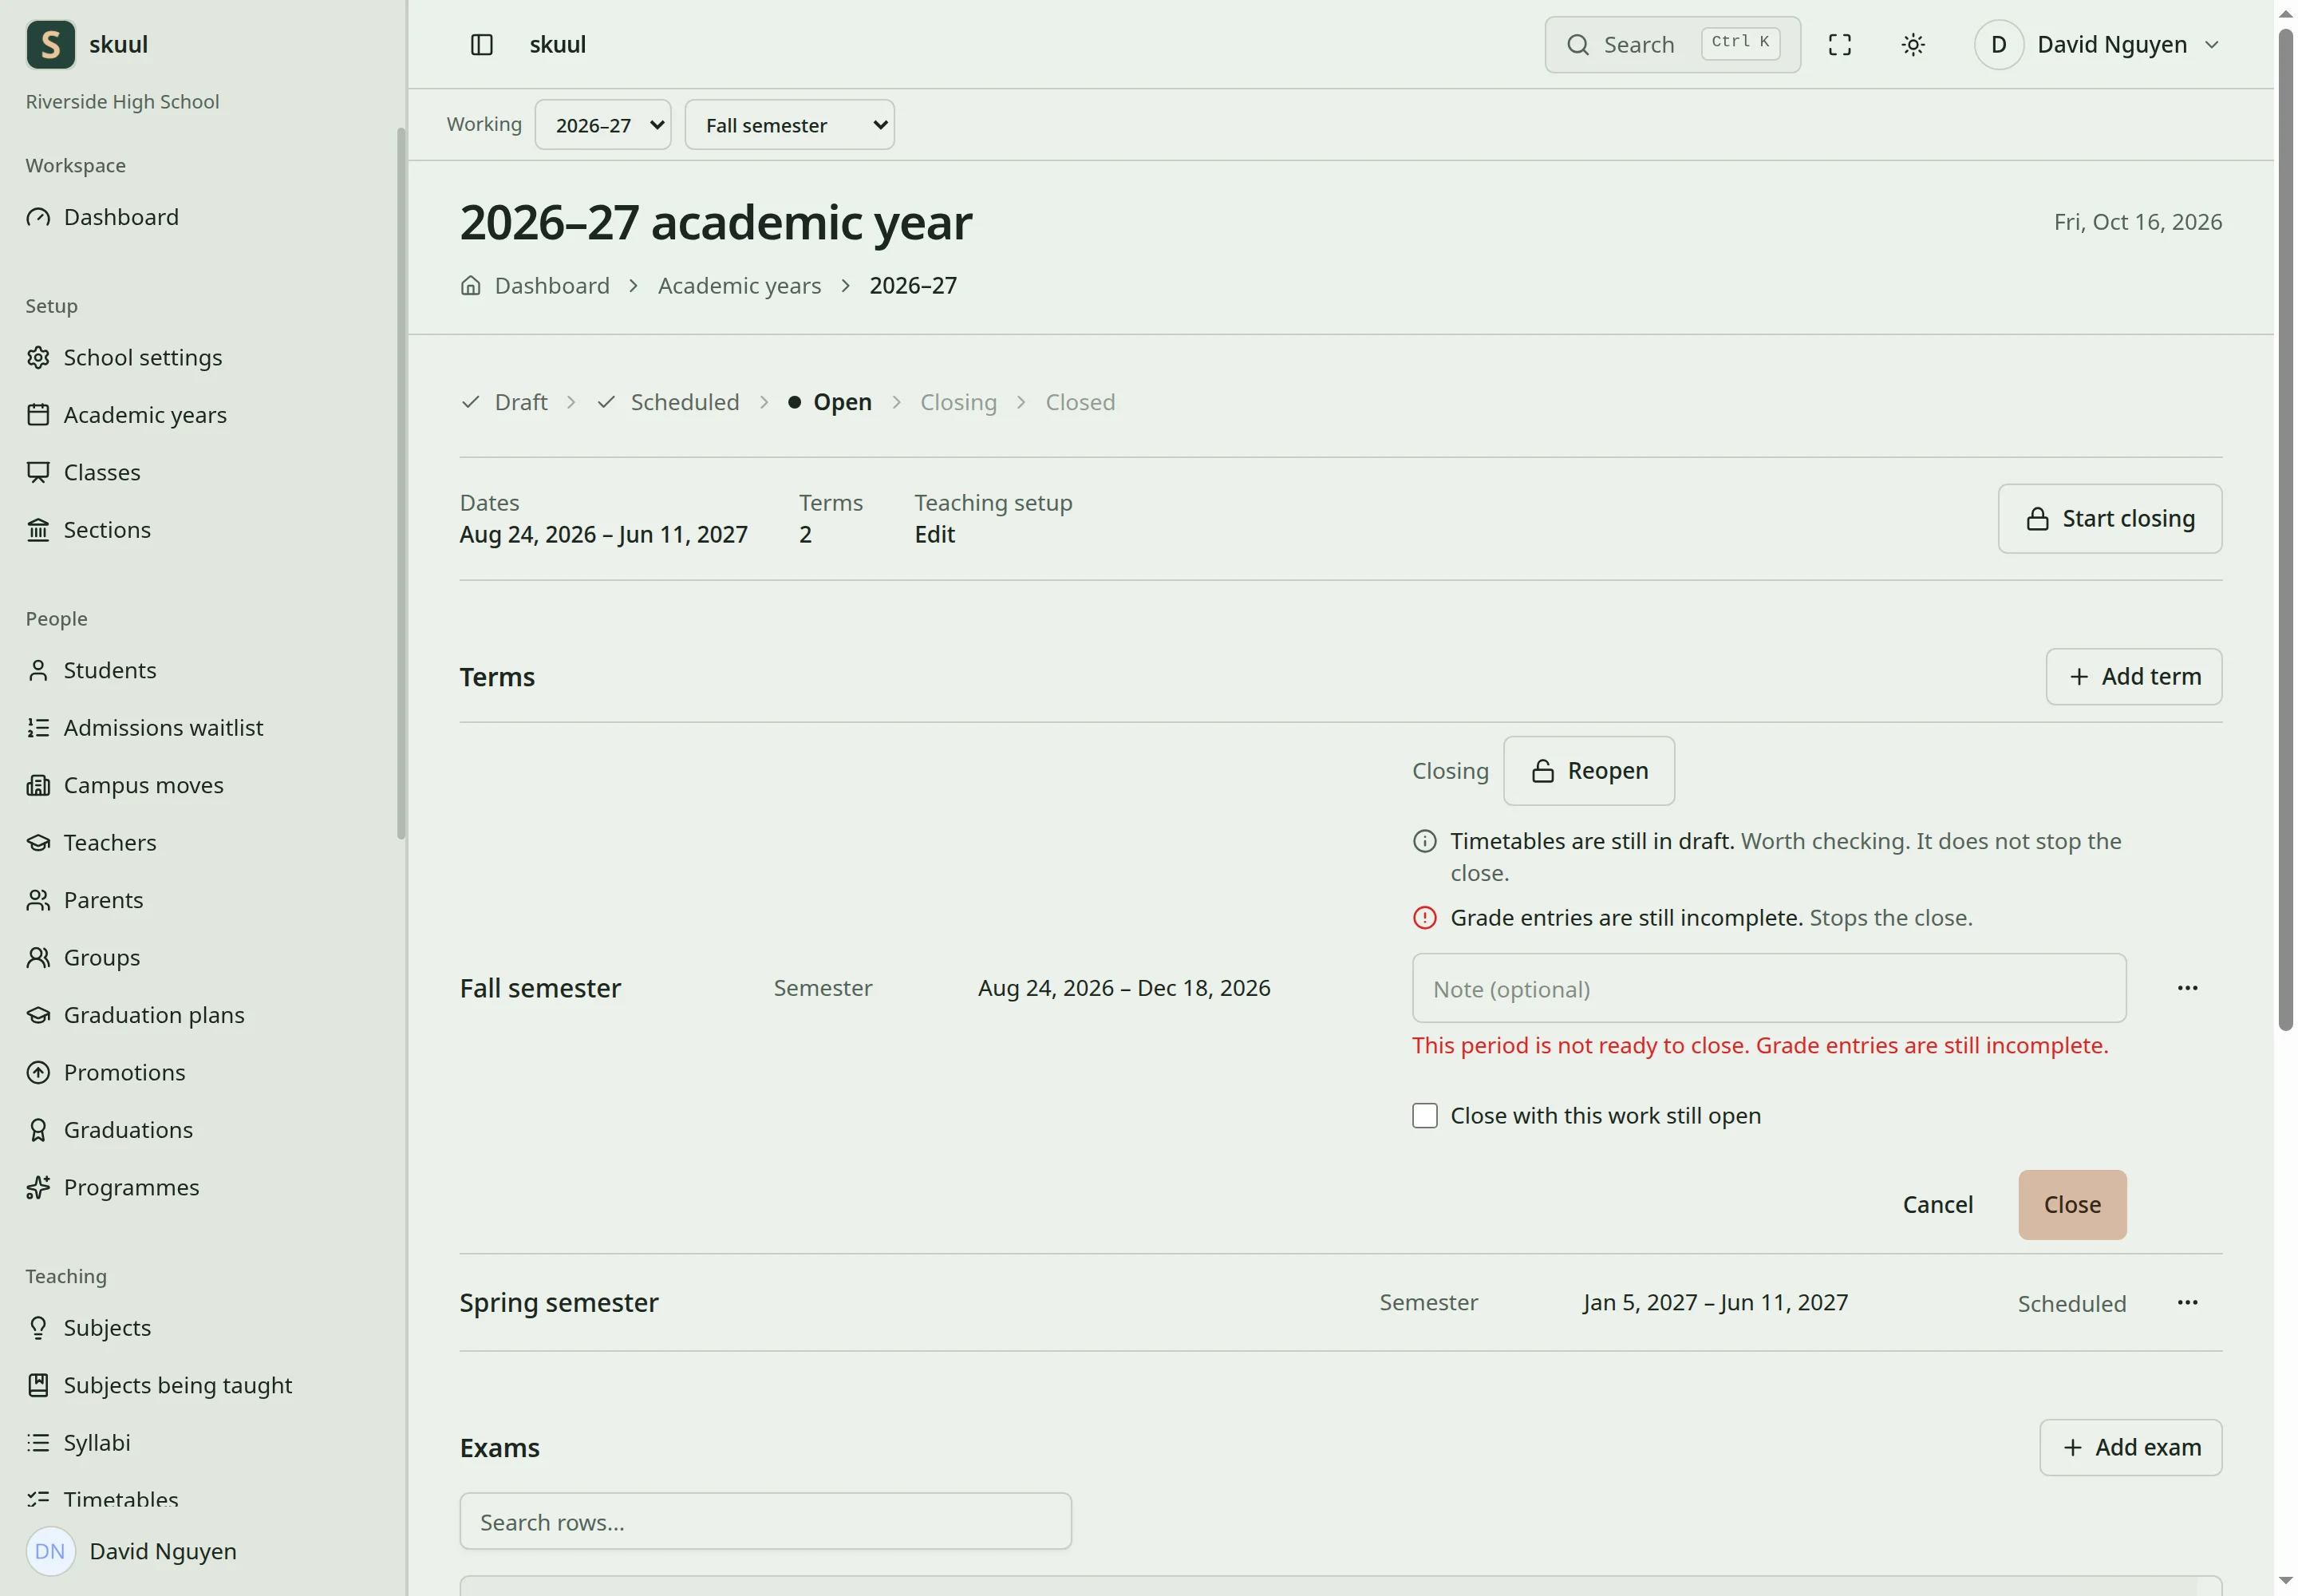The image size is (2298, 1596).
Task: Click the Students person icon
Action: (x=38, y=670)
